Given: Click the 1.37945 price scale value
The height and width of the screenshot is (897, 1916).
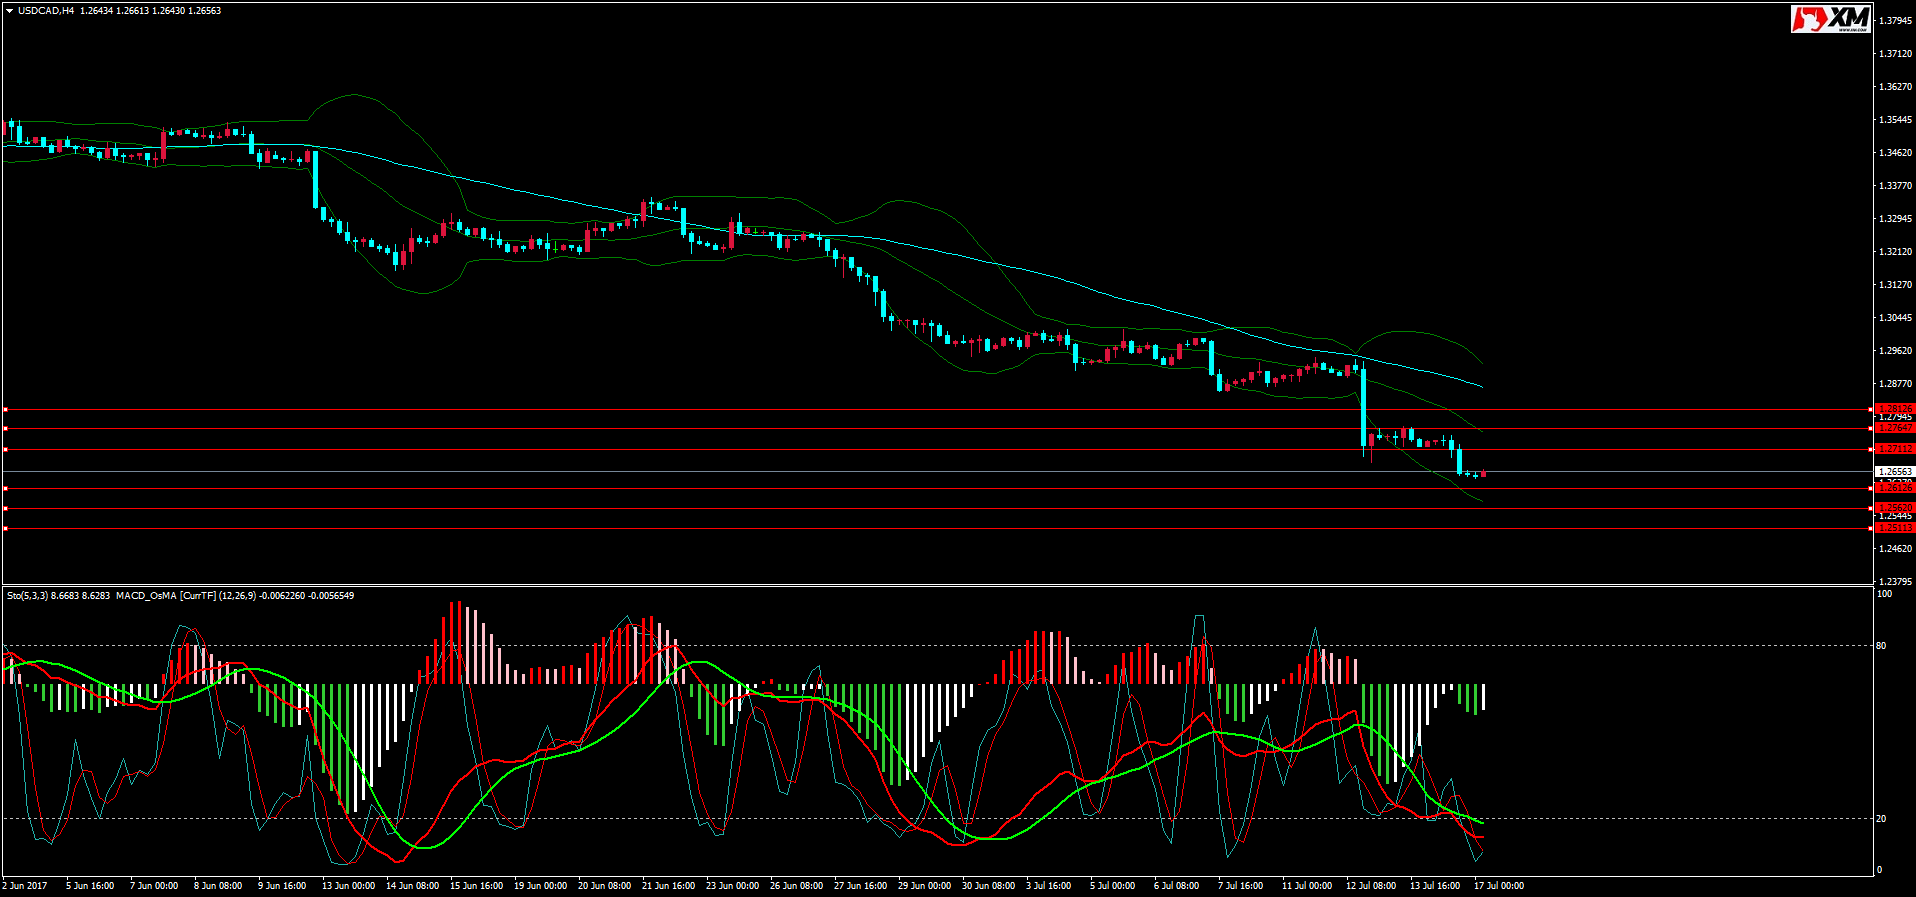Looking at the screenshot, I should pyautogui.click(x=1895, y=21).
